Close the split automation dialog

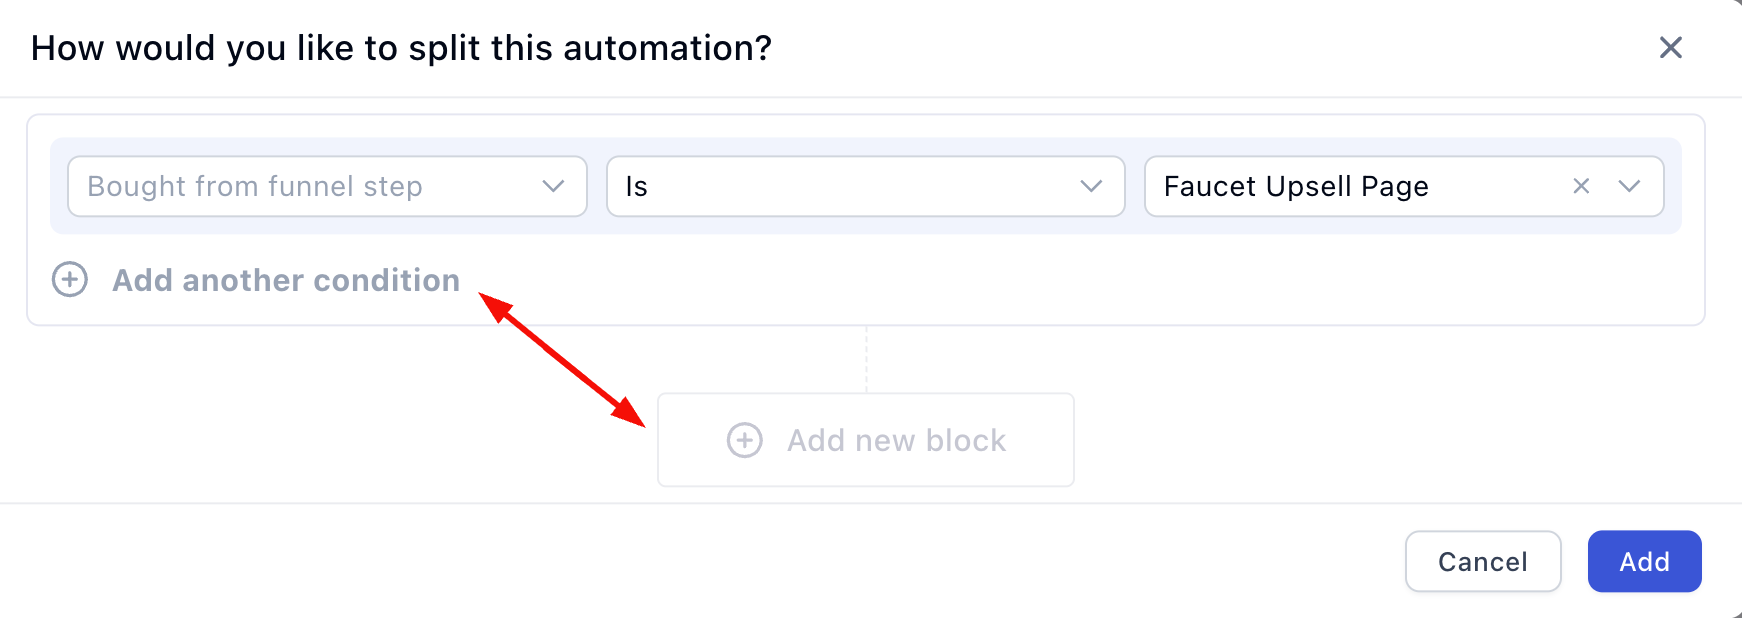click(1670, 48)
